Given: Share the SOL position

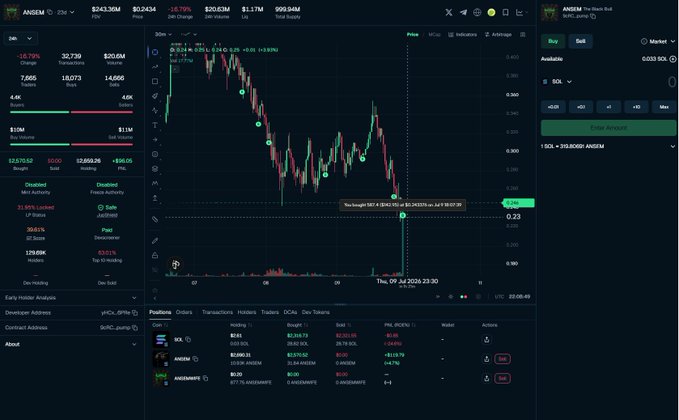Looking at the screenshot, I should coord(486,340).
